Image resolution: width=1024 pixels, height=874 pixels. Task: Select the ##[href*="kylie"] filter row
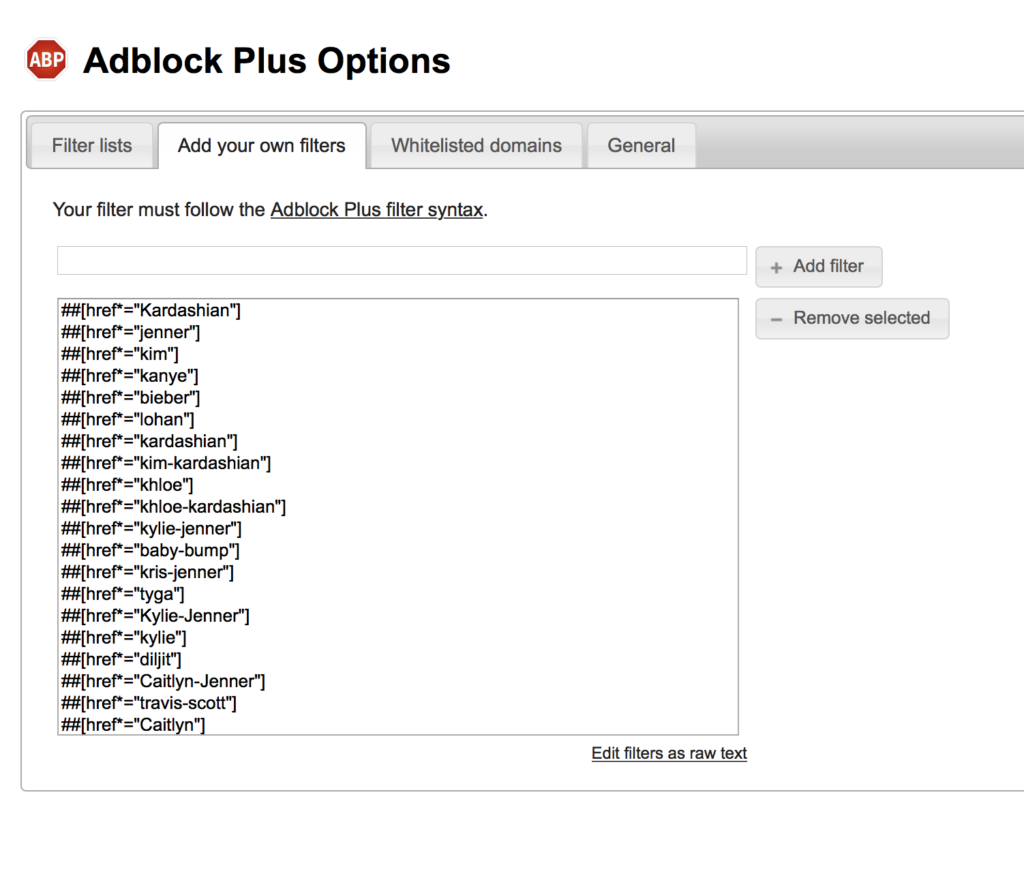[x=398, y=638]
